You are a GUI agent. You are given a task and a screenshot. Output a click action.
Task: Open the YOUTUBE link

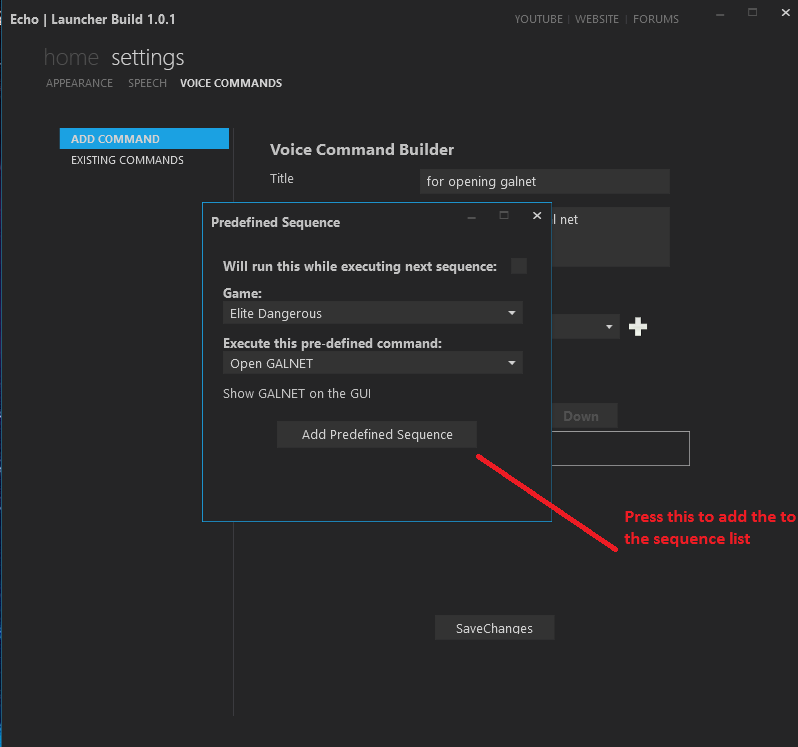point(538,19)
